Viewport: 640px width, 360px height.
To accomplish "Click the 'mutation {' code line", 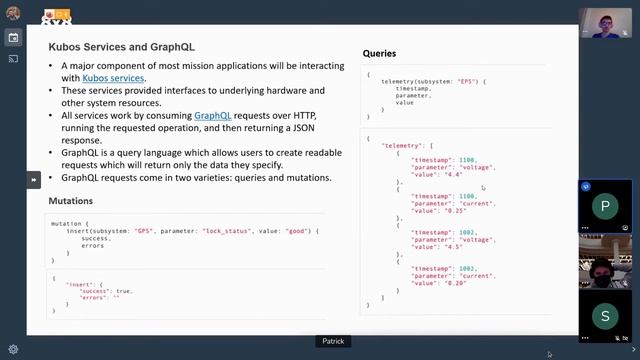I will pos(70,224).
